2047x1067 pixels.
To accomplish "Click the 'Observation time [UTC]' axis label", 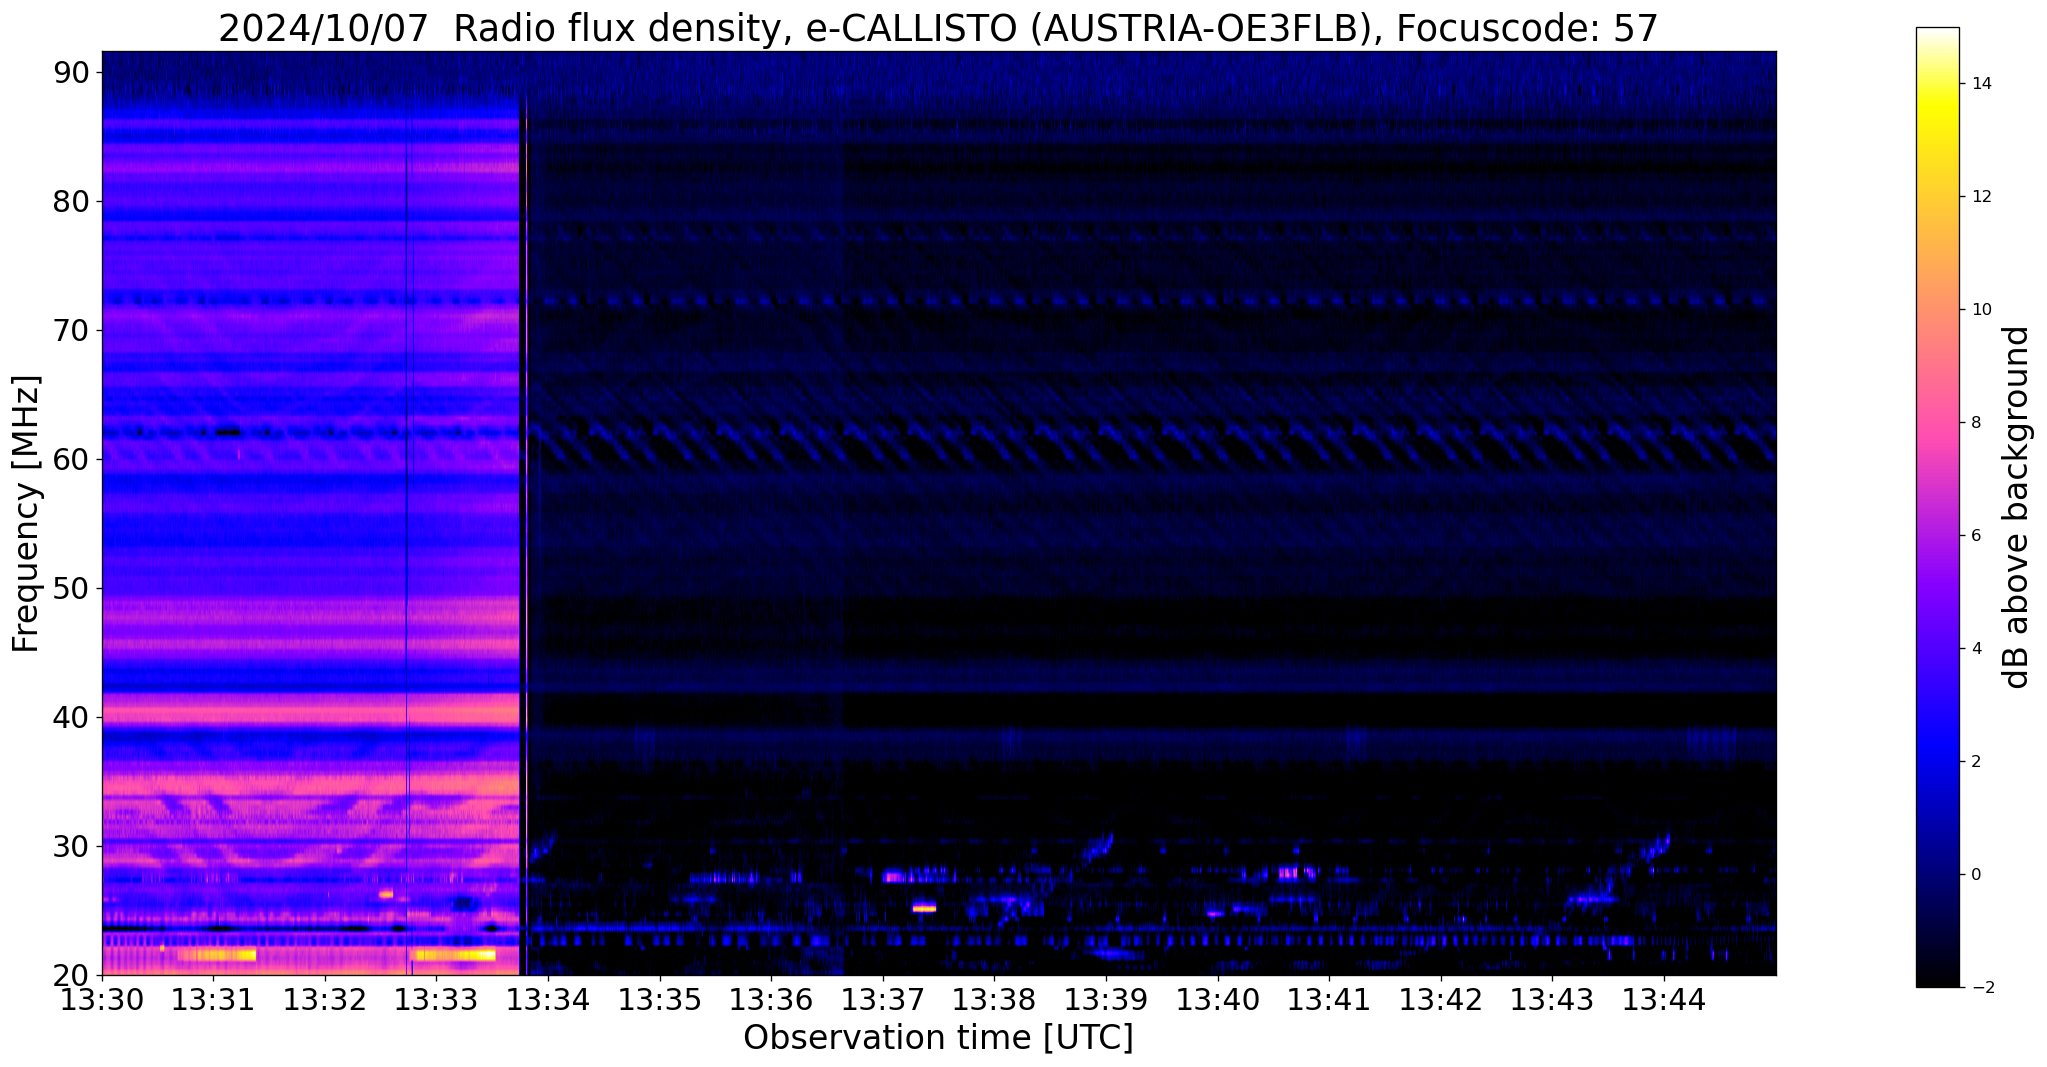I will point(938,1038).
